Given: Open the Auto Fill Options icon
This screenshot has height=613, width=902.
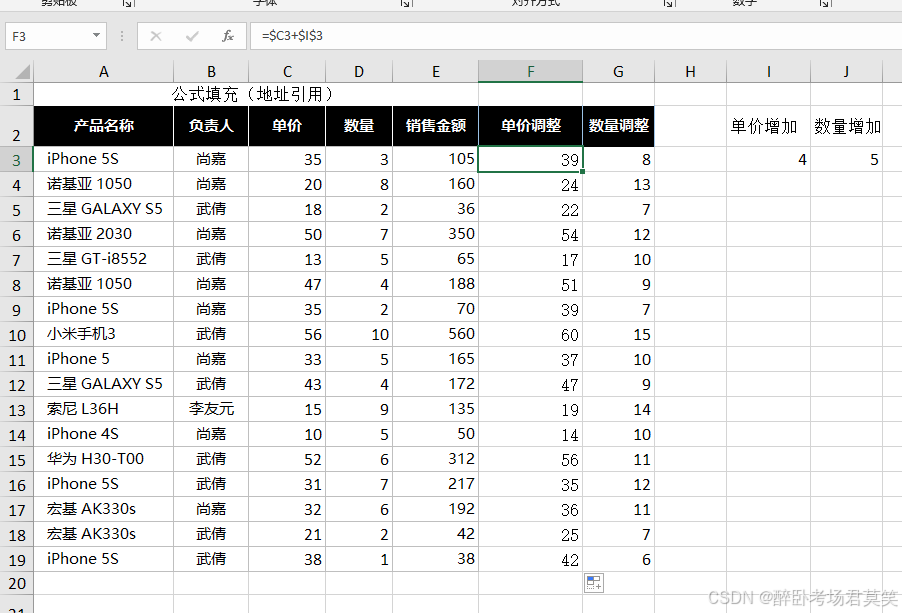Looking at the screenshot, I should click(x=594, y=583).
